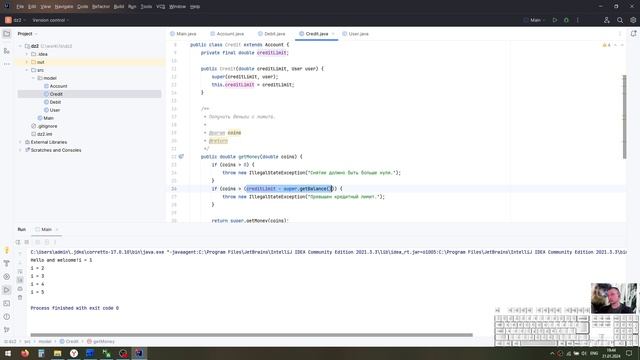This screenshot has width=640, height=360.
Task: Collapse the dz2 root folder
Action: [x=20, y=46]
